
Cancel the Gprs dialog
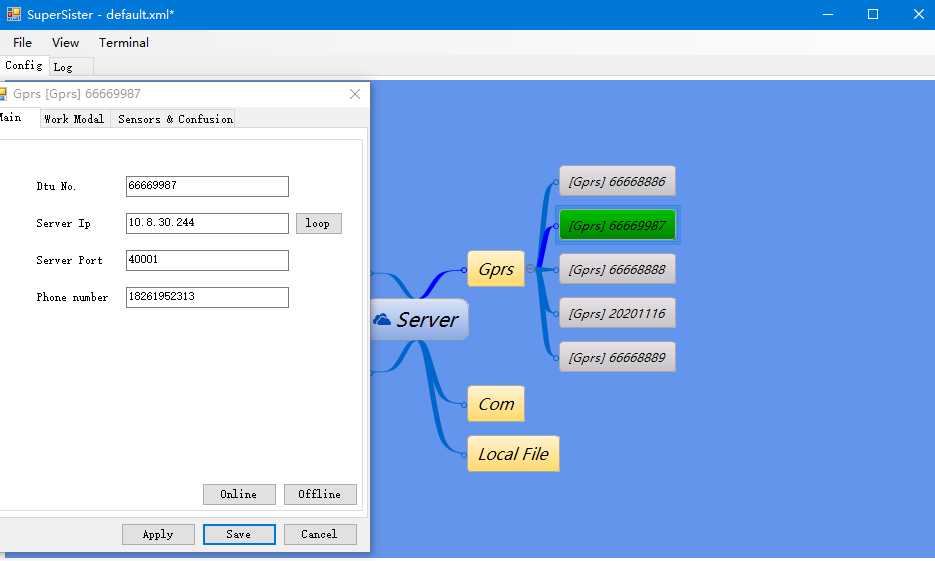pyautogui.click(x=320, y=534)
